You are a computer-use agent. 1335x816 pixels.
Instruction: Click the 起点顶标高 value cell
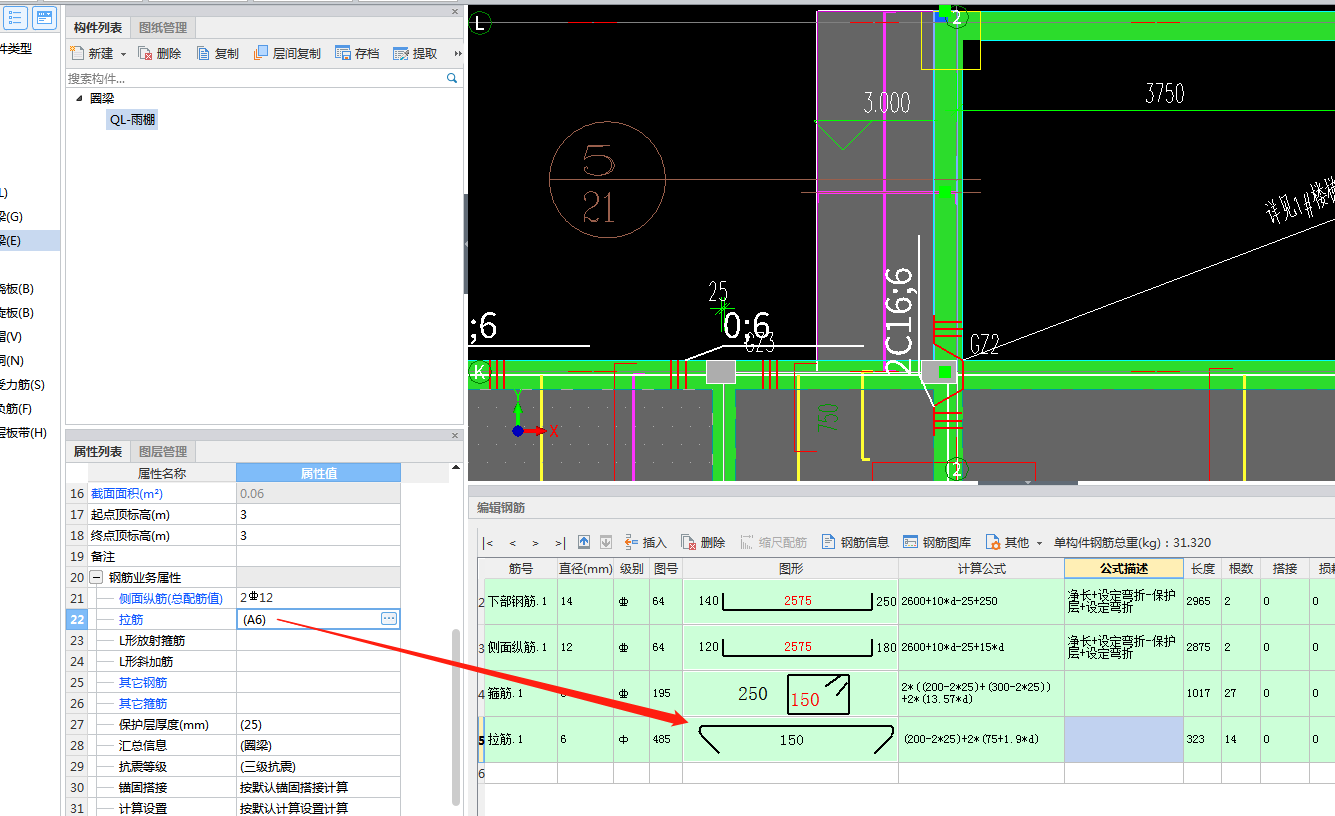point(318,514)
